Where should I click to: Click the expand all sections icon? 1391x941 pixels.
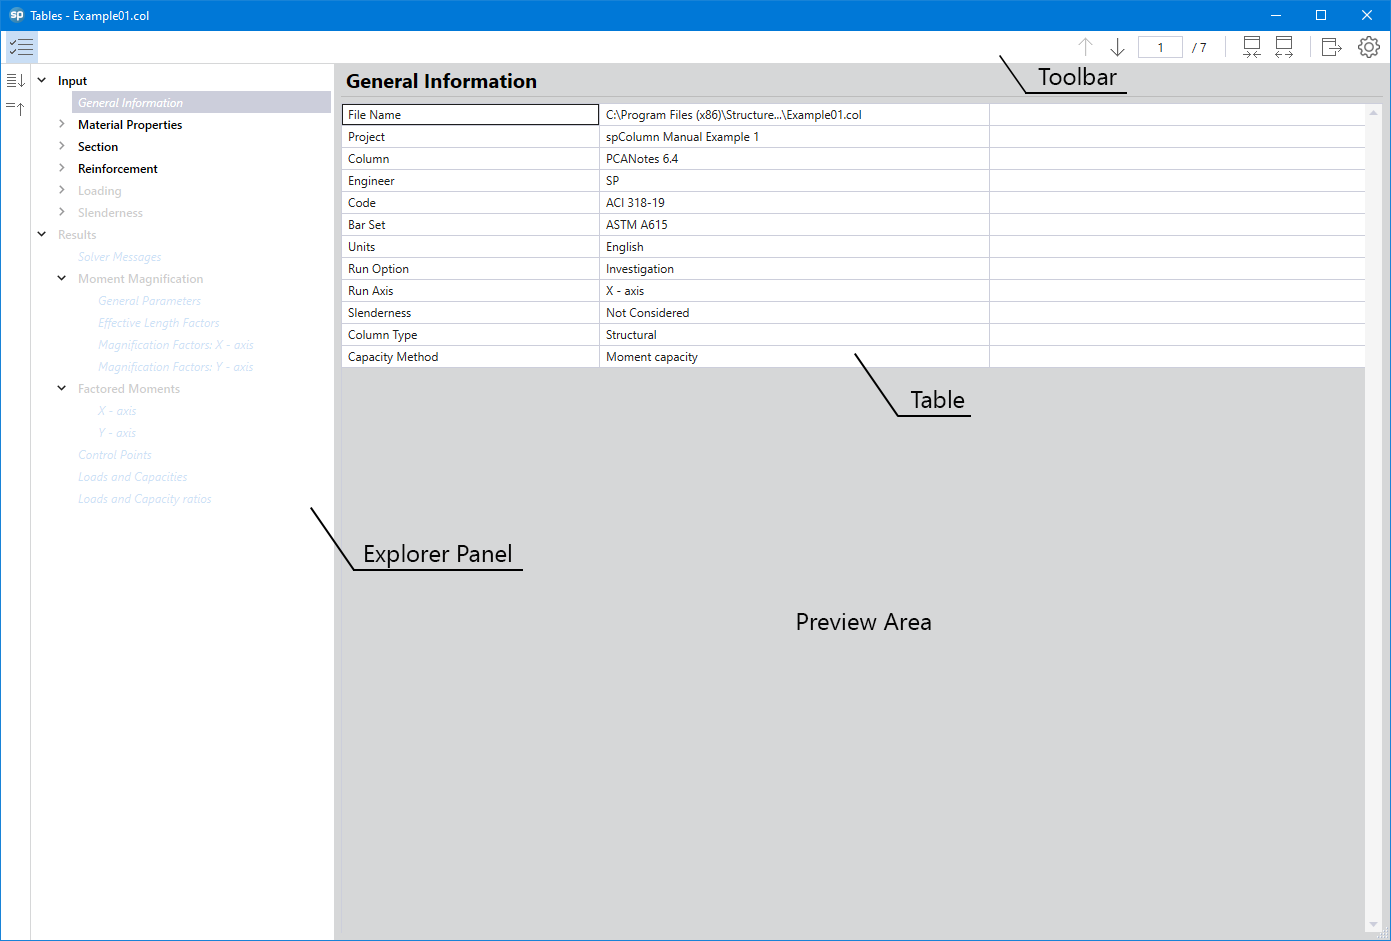click(x=14, y=79)
